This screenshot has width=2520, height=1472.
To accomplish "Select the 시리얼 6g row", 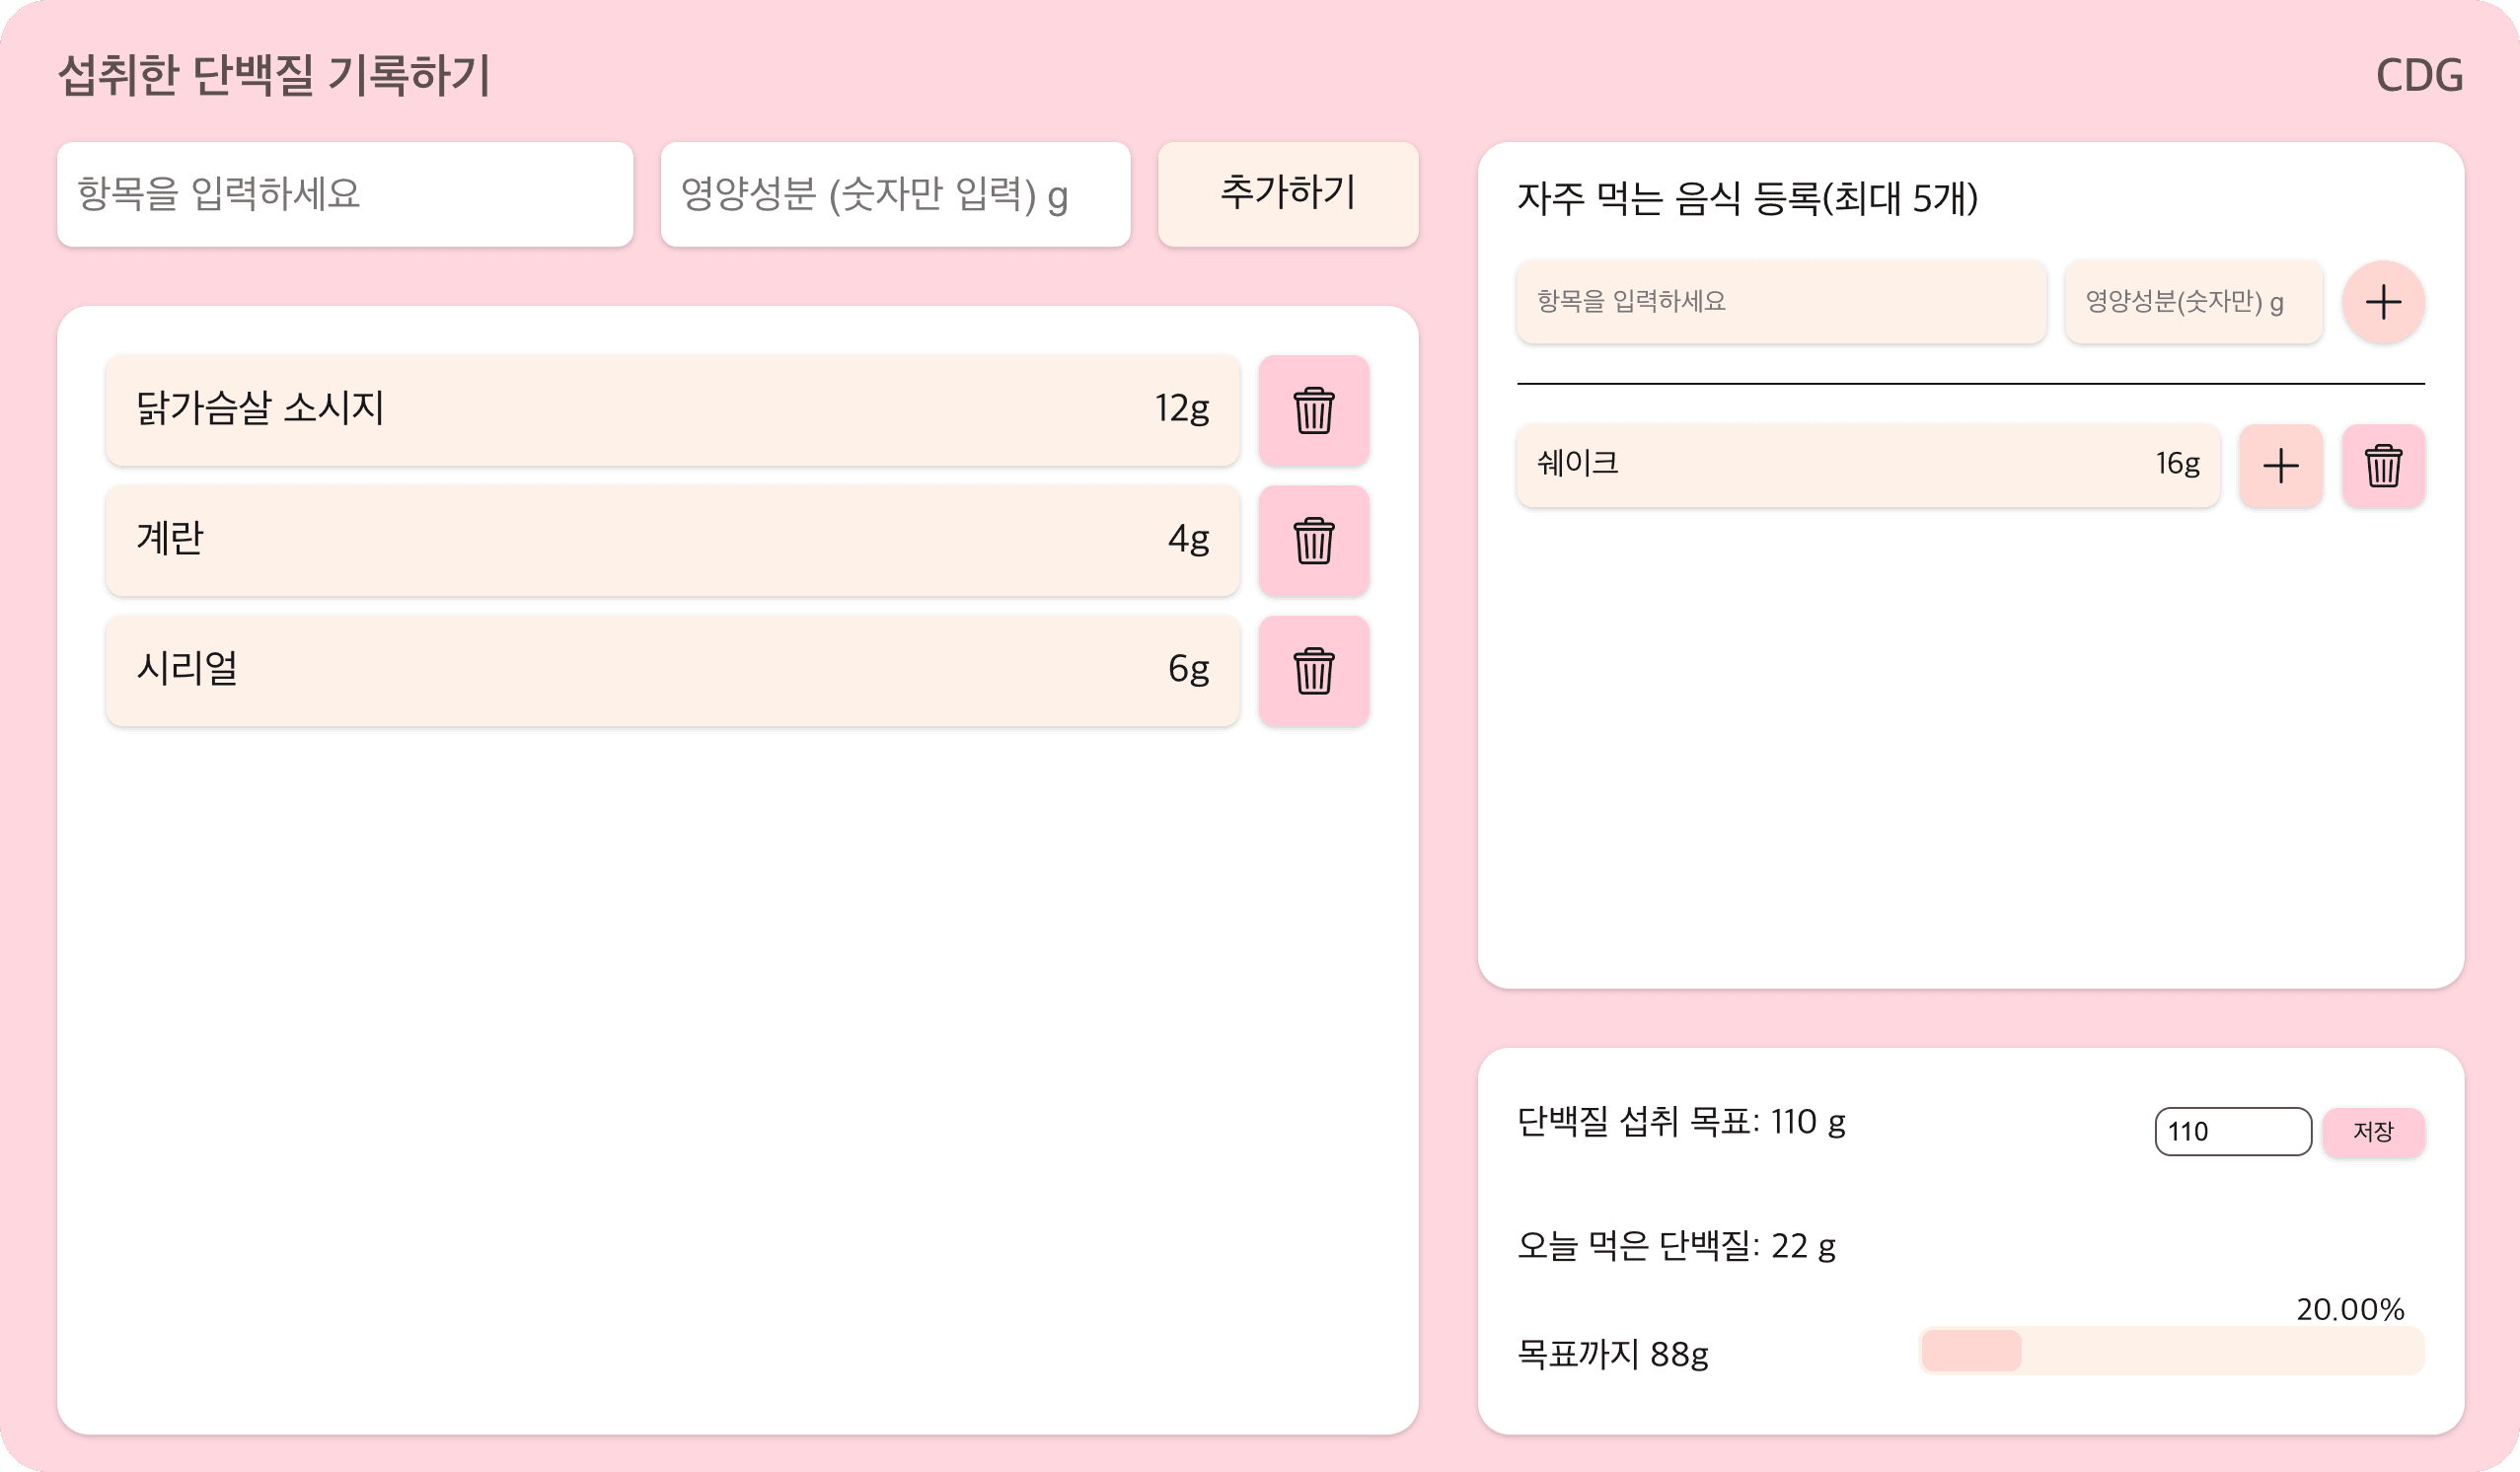I will click(673, 671).
